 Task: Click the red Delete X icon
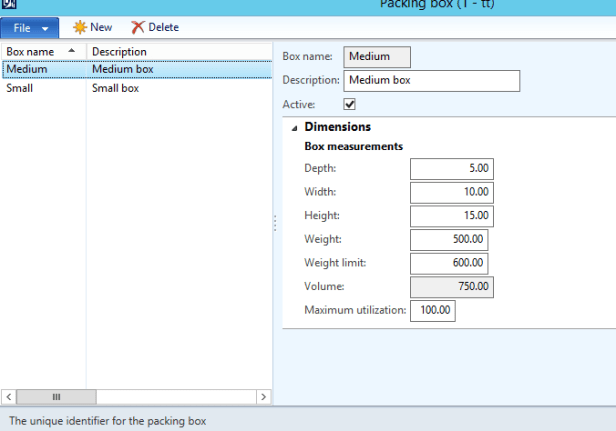coord(138,27)
